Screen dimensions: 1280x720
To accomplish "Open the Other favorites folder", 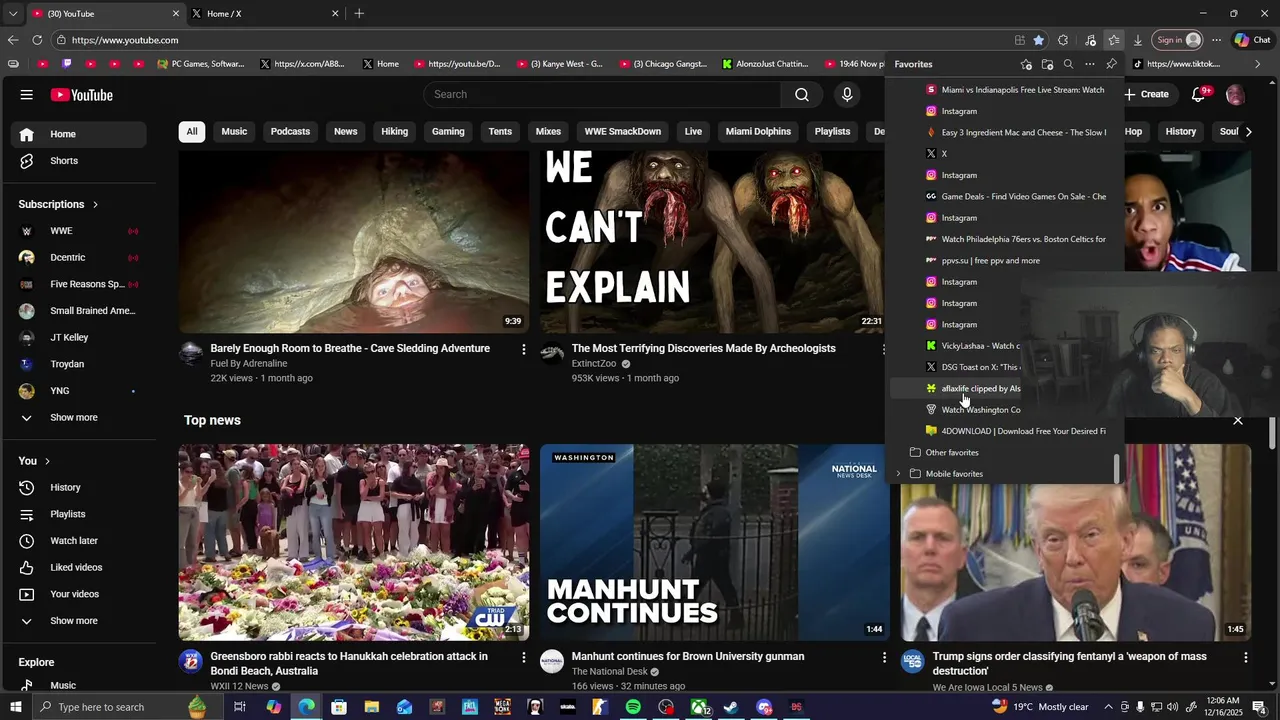I will point(951,453).
